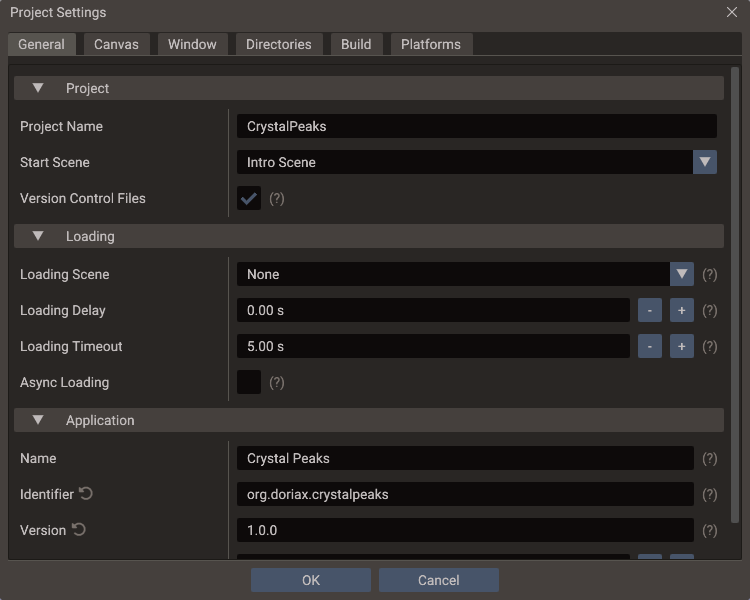Show help for Version field

pyautogui.click(x=709, y=531)
